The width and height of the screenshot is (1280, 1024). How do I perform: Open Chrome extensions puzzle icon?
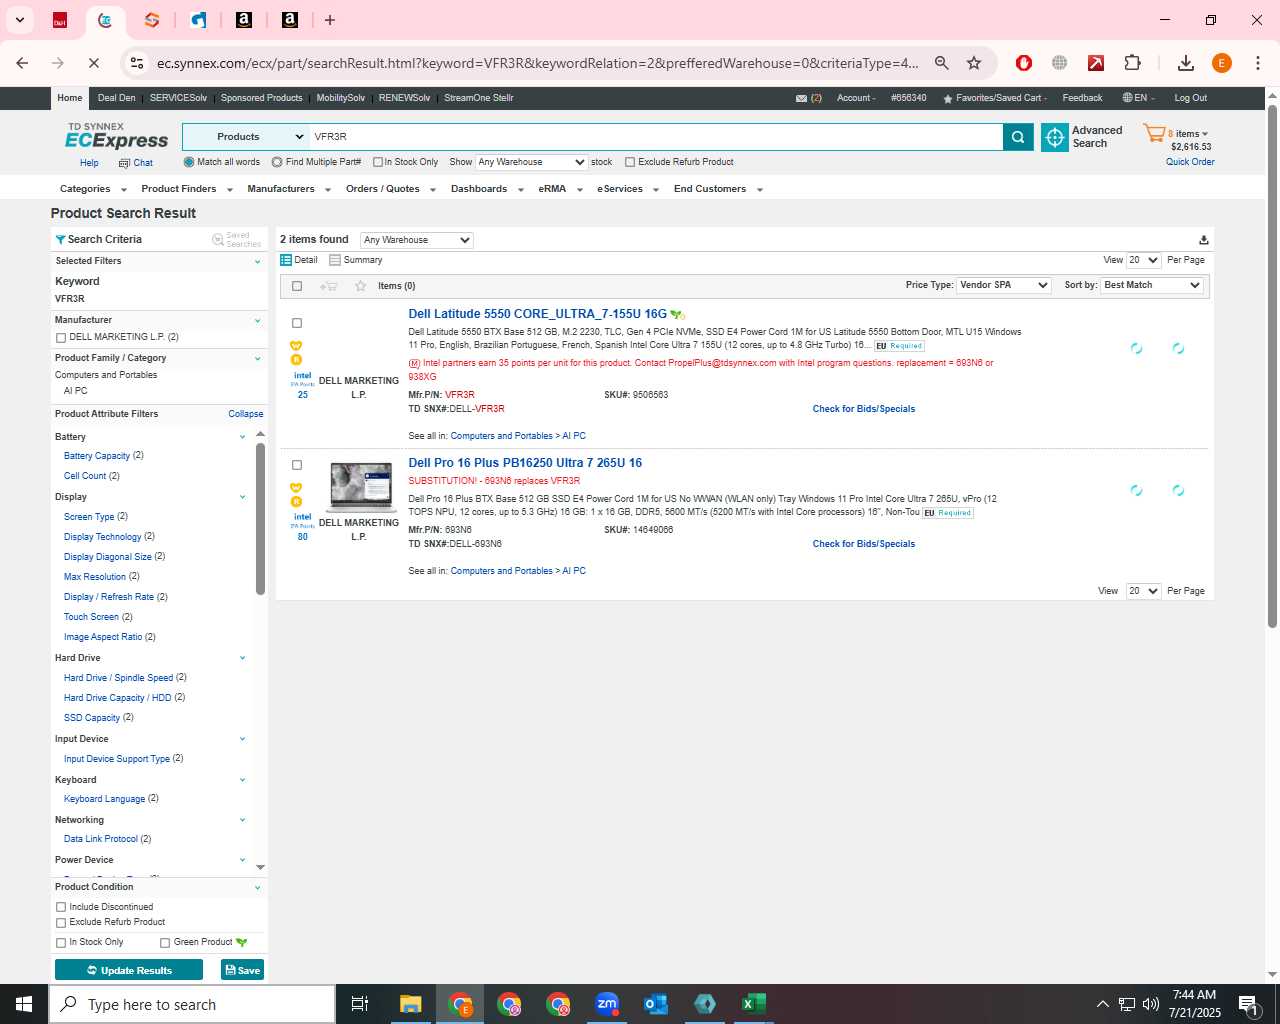[1132, 63]
